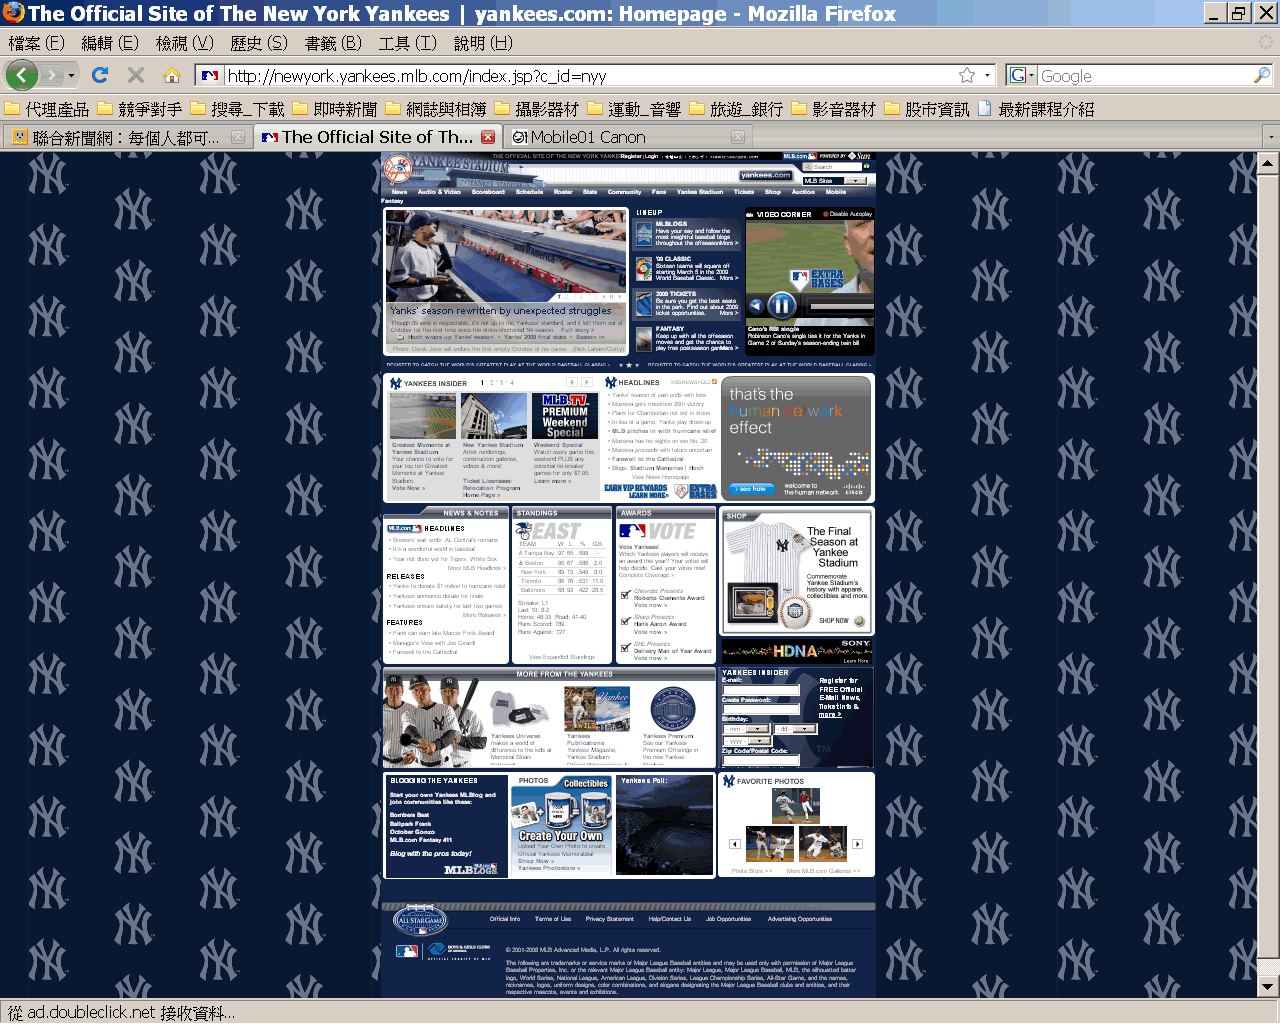Viewport: 1280px width, 1024px height.
Task: Disable Autoplay in Video Corner
Action: (x=848, y=214)
